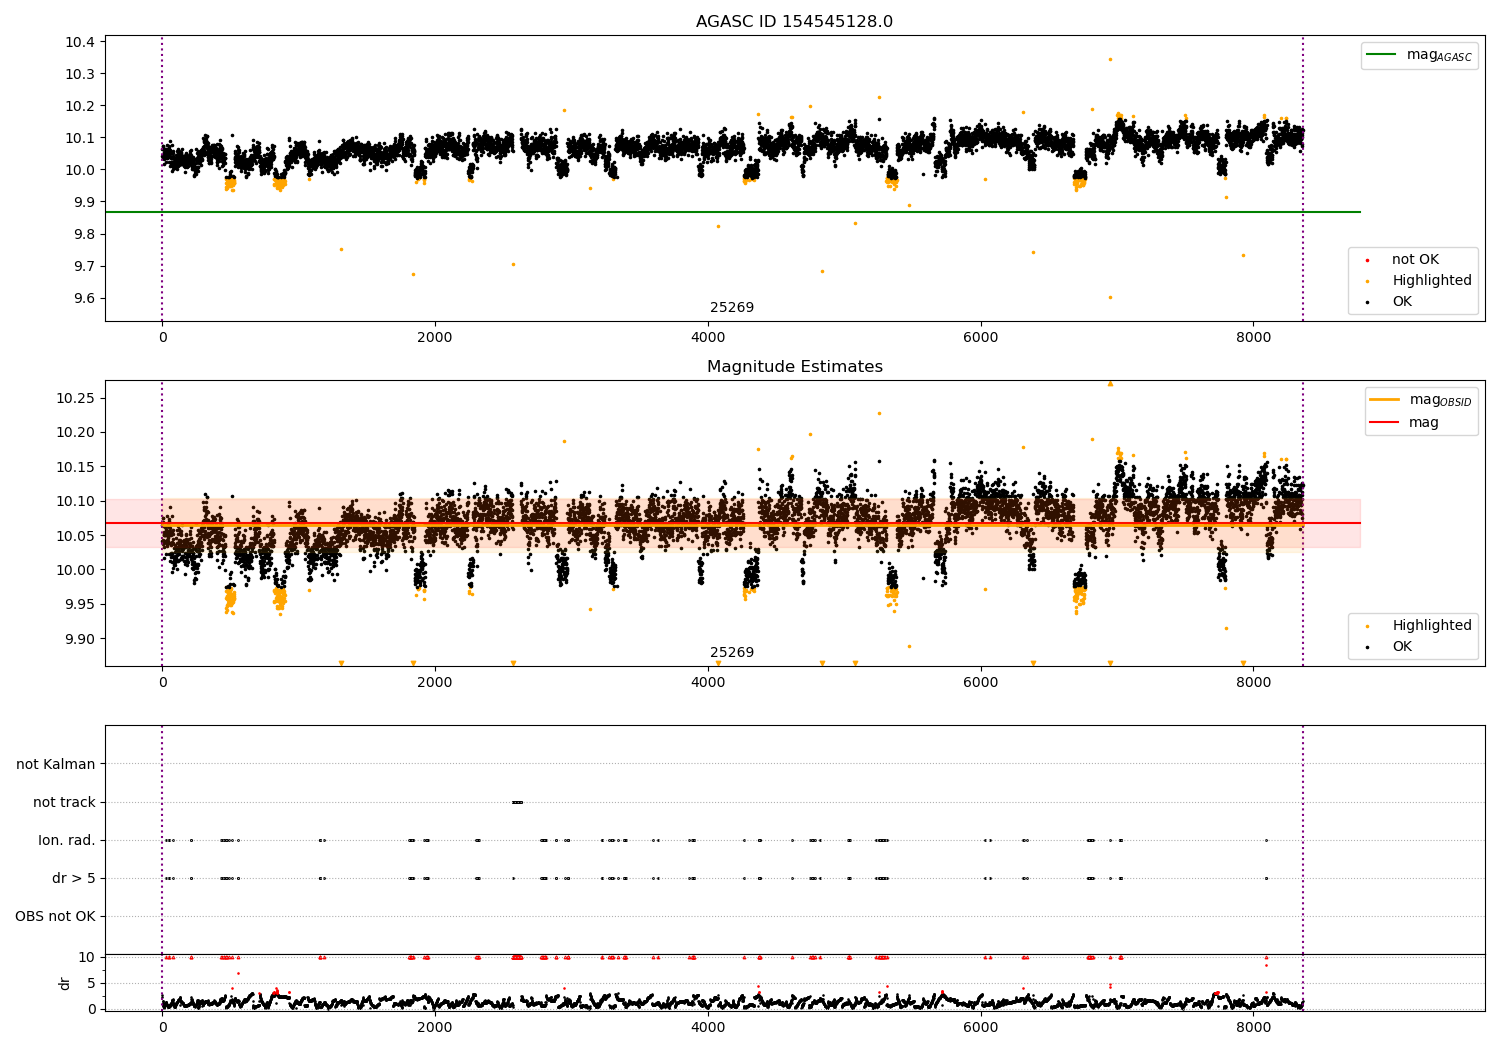Click the title 'AGASC ID 154545128.0'
This screenshot has width=1500, height=1050.
[794, 22]
